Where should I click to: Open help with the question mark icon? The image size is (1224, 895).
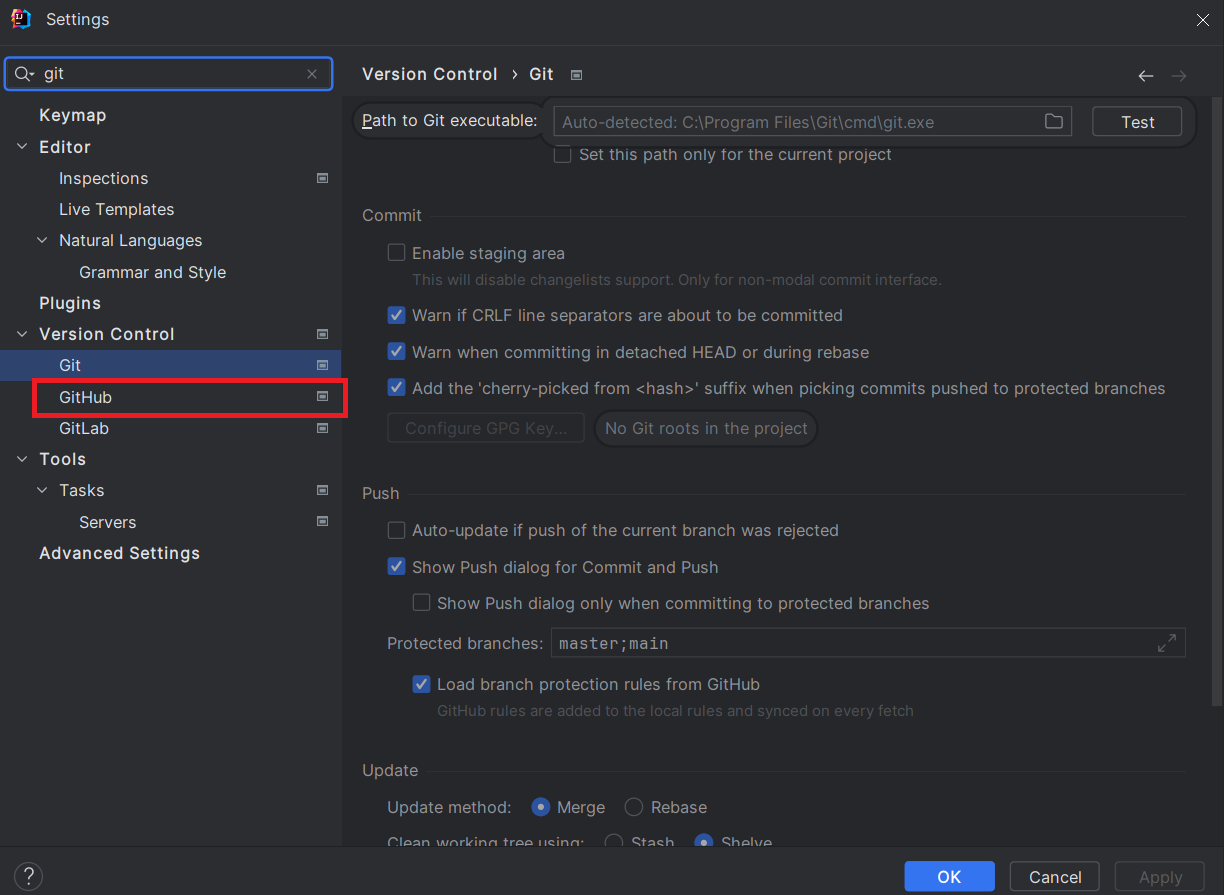click(x=28, y=877)
